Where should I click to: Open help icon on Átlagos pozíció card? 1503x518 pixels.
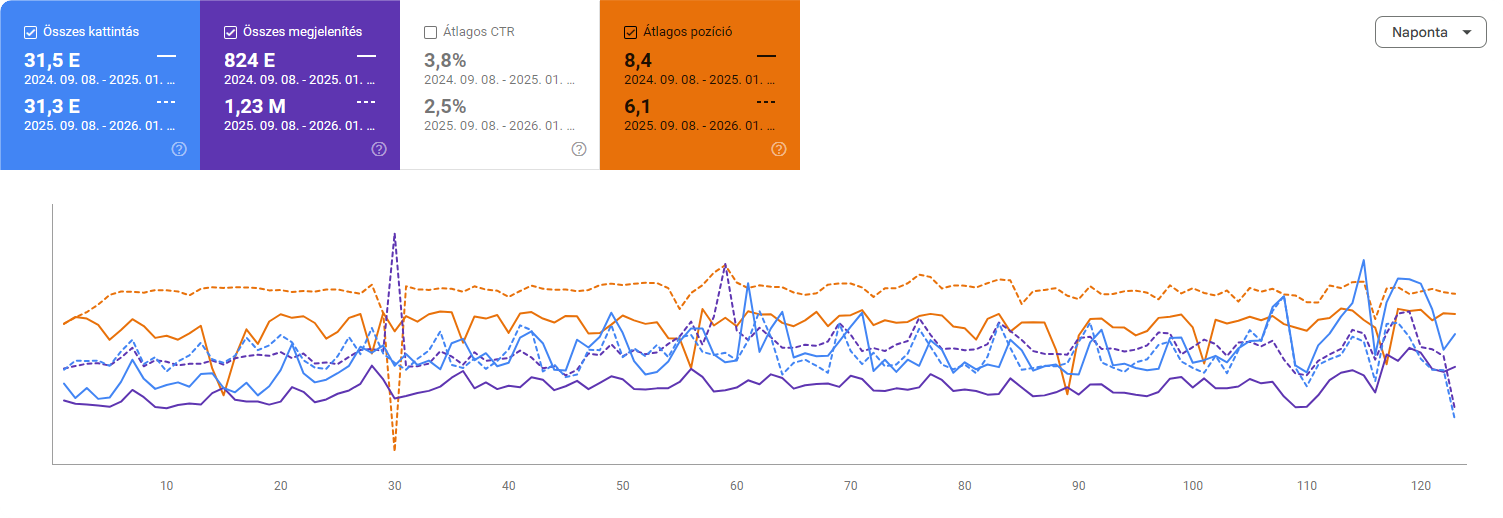[x=779, y=149]
